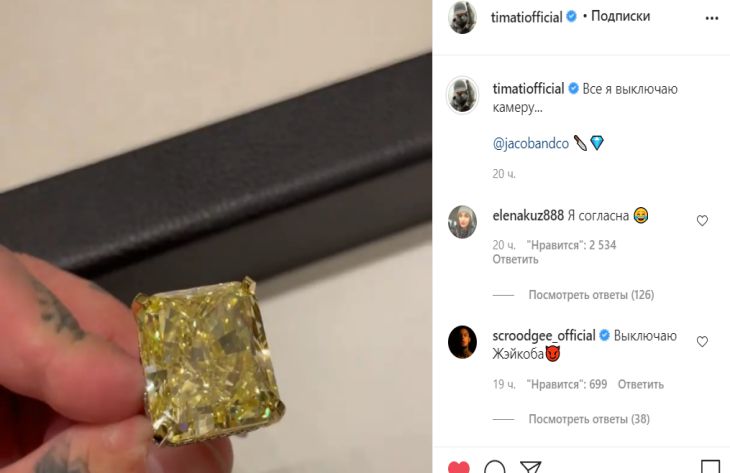
Task: Toggle the red heart like on post
Action: pos(459,467)
